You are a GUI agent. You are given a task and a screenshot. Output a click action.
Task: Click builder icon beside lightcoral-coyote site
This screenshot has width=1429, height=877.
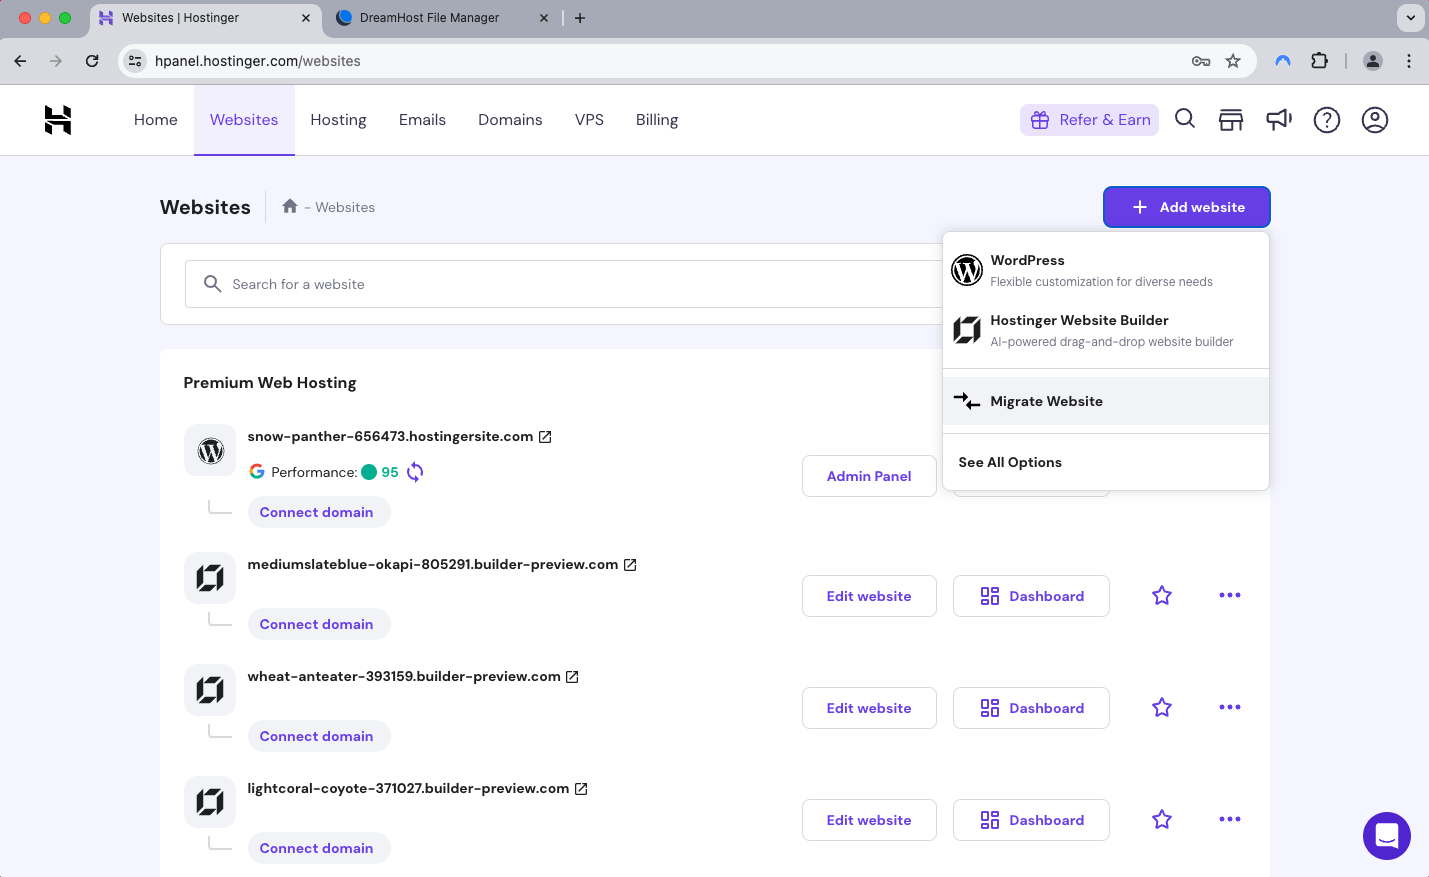click(210, 802)
